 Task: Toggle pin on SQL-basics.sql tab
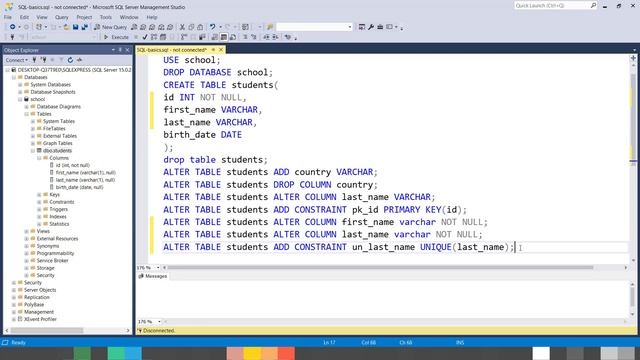point(213,50)
